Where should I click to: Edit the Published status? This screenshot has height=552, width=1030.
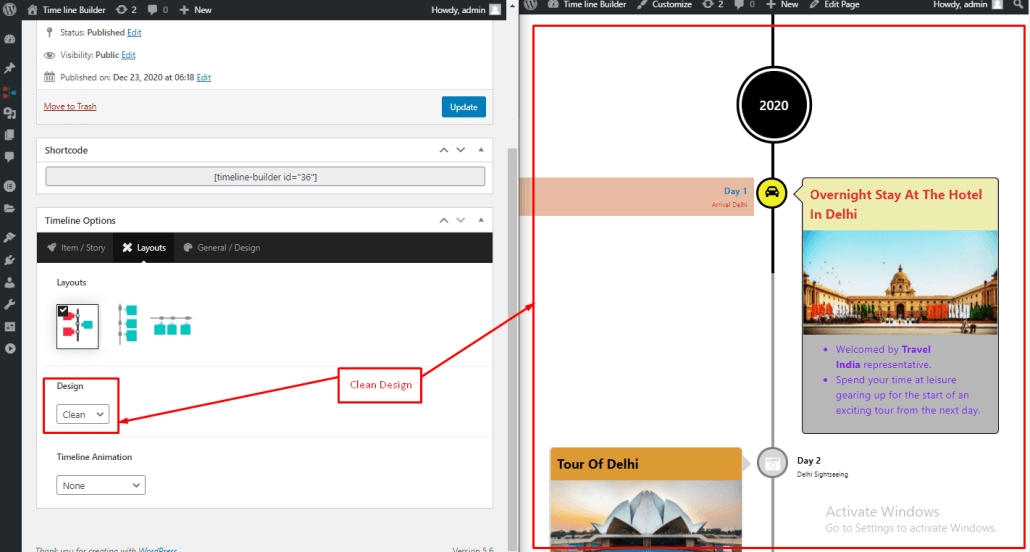[x=134, y=32]
